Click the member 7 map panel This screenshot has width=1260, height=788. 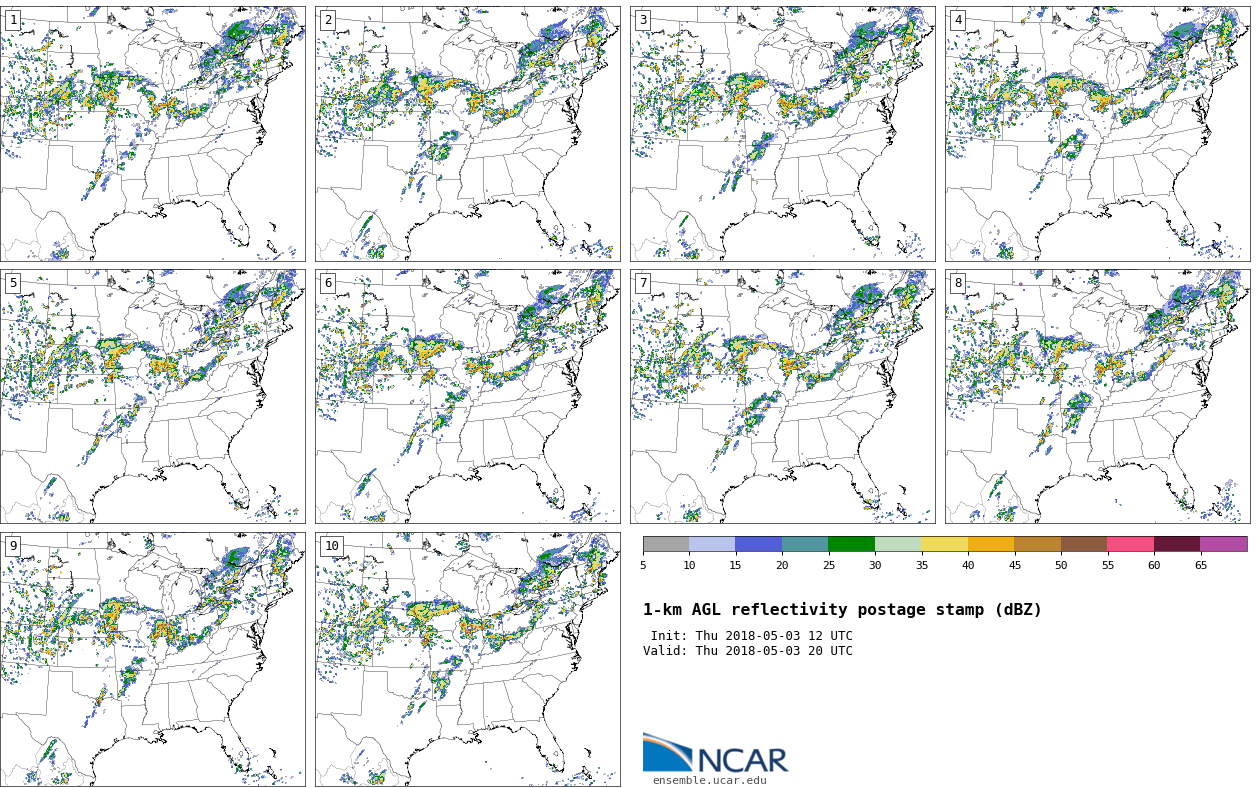[783, 396]
